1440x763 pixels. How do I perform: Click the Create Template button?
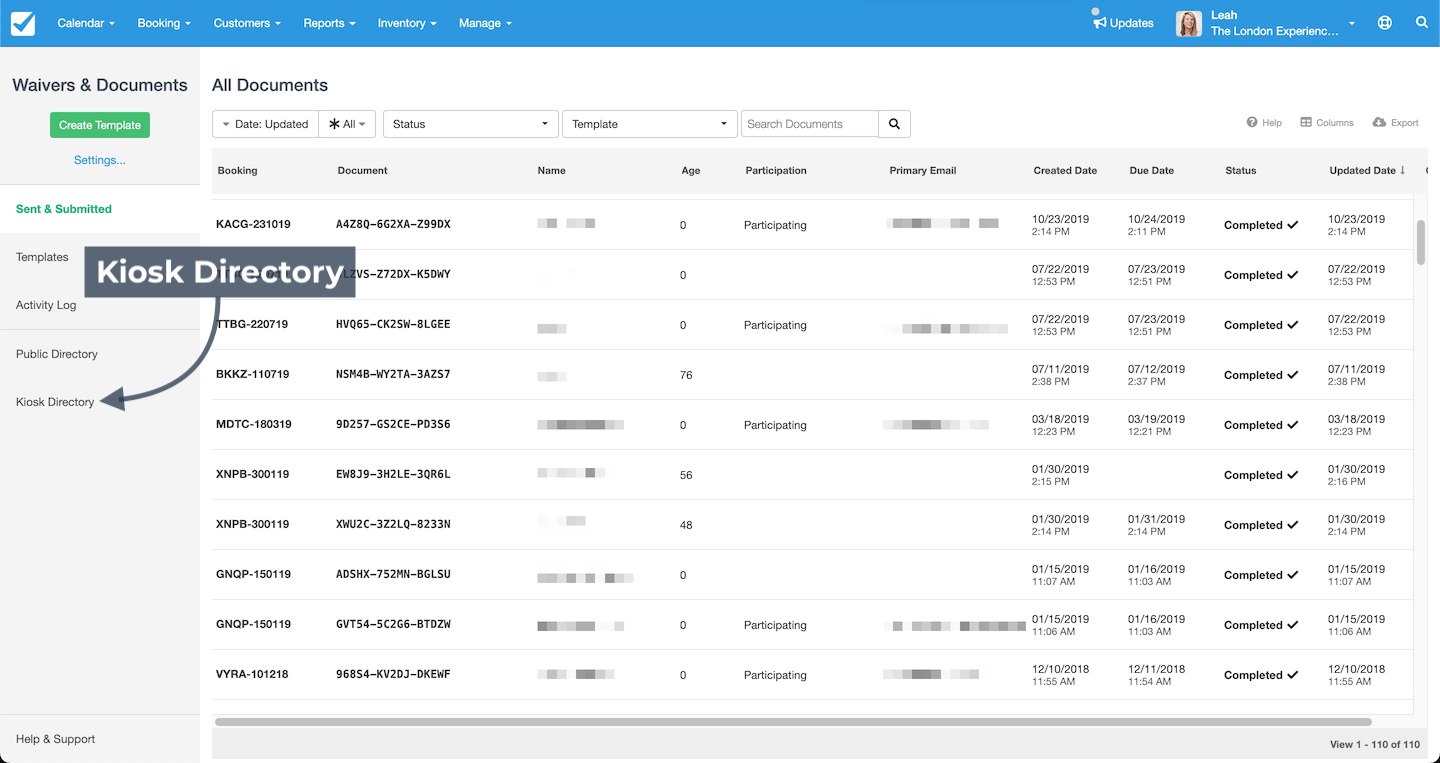coord(100,125)
